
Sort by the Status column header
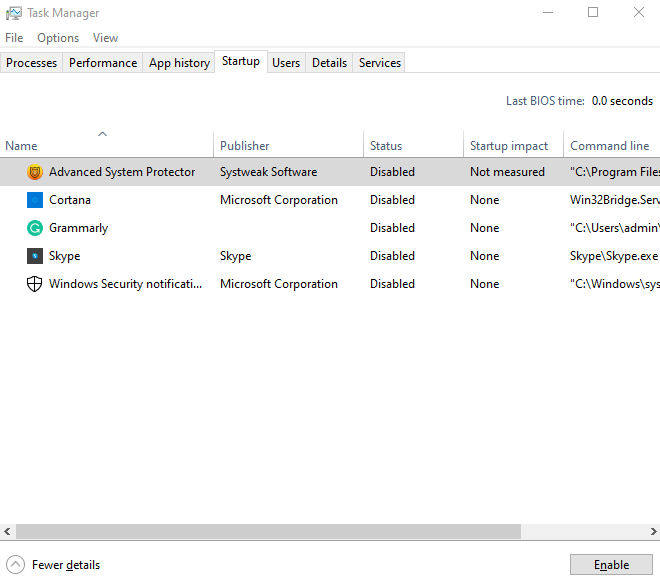pyautogui.click(x=413, y=144)
